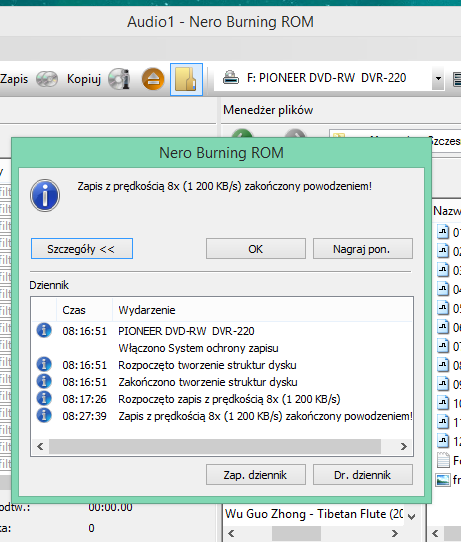Select audio file 09 in file manager
This screenshot has width=461, height=542.
coord(448,384)
